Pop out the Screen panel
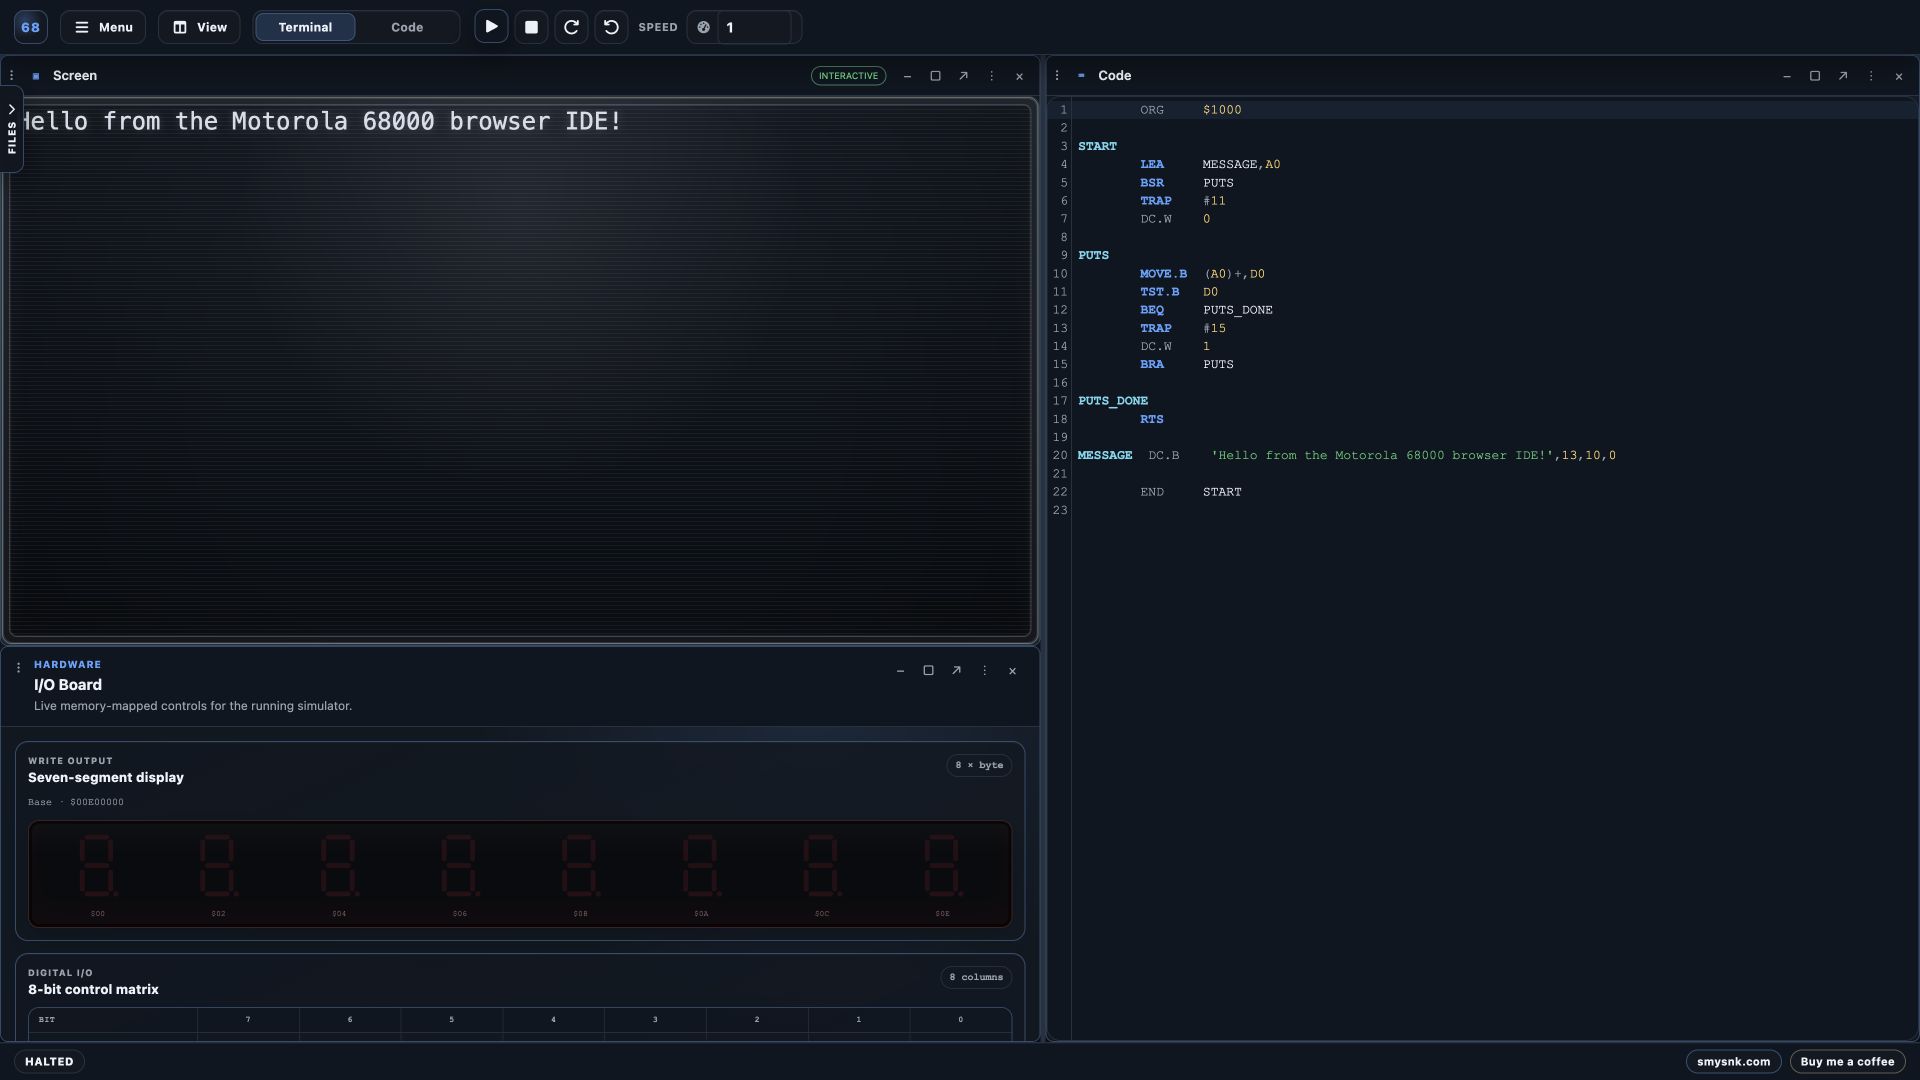 [963, 76]
